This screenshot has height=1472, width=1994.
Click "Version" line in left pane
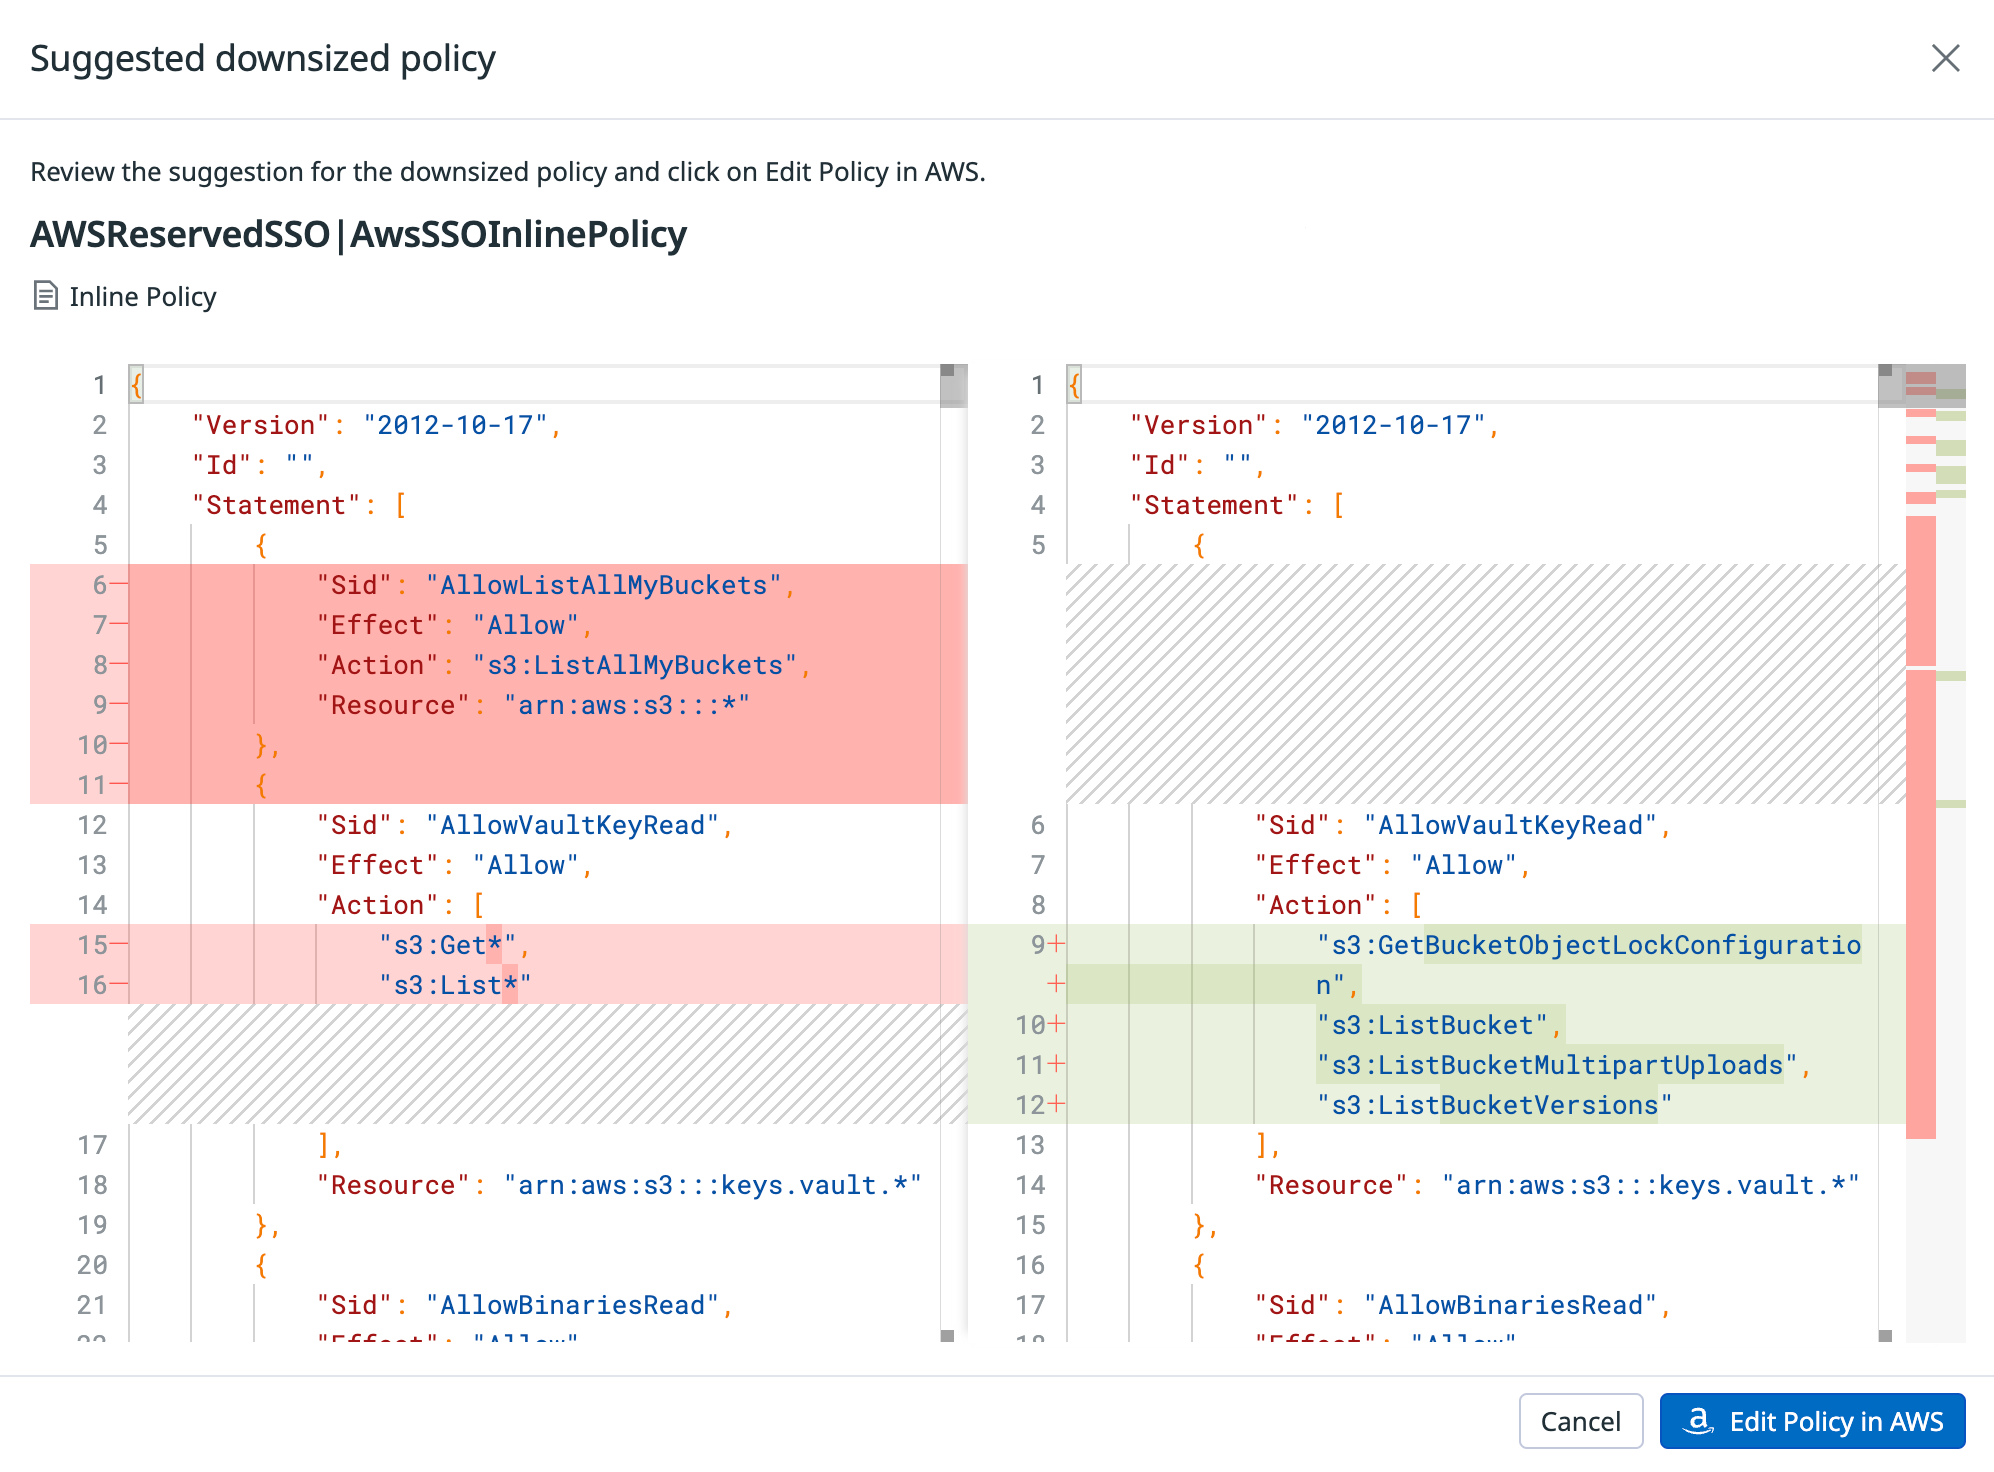[x=377, y=425]
